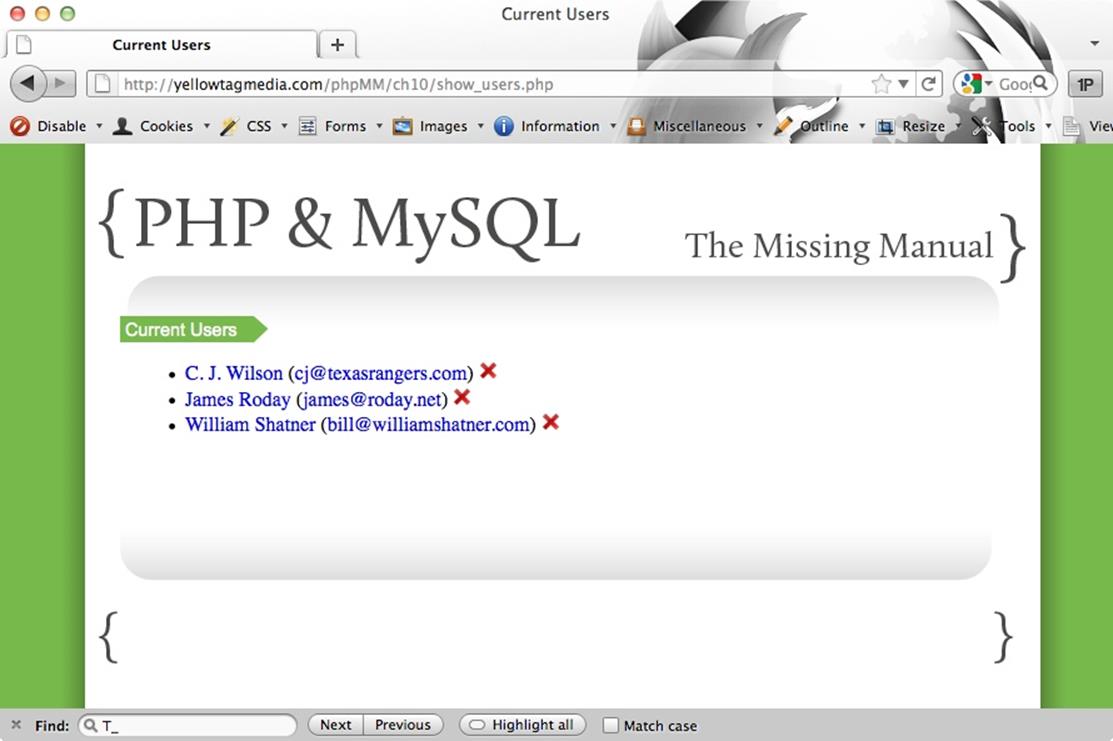Viewport: 1113px width, 741px height.
Task: Open the William Shatner user link
Action: click(x=250, y=424)
